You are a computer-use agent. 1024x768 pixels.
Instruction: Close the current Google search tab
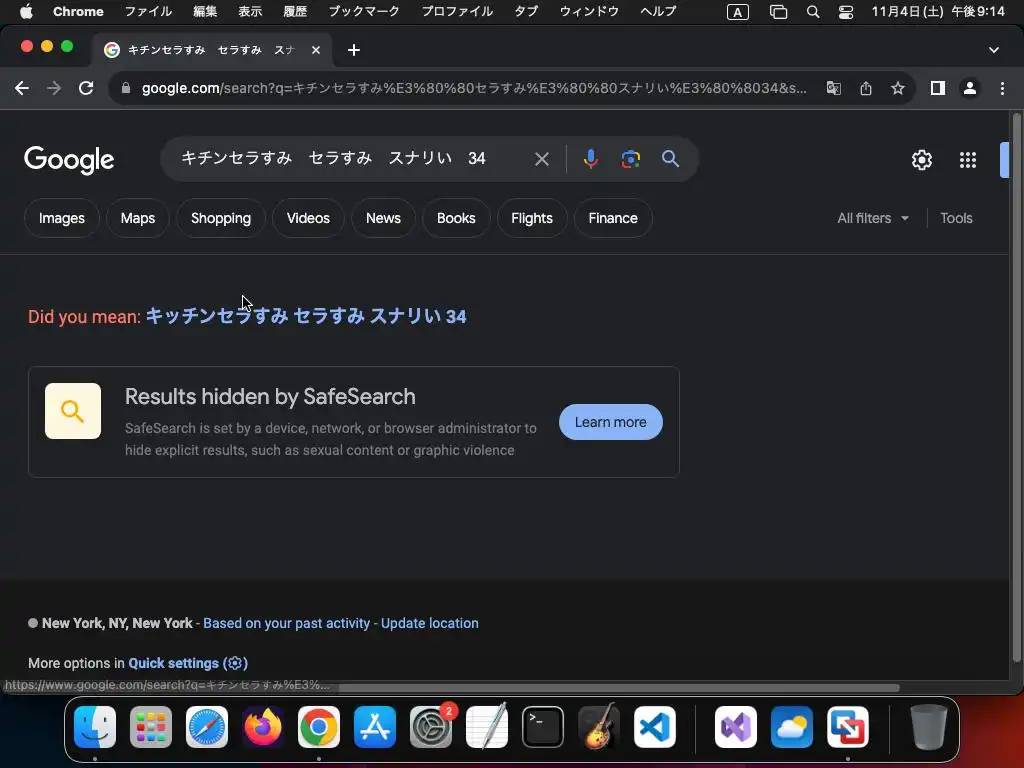(x=316, y=50)
